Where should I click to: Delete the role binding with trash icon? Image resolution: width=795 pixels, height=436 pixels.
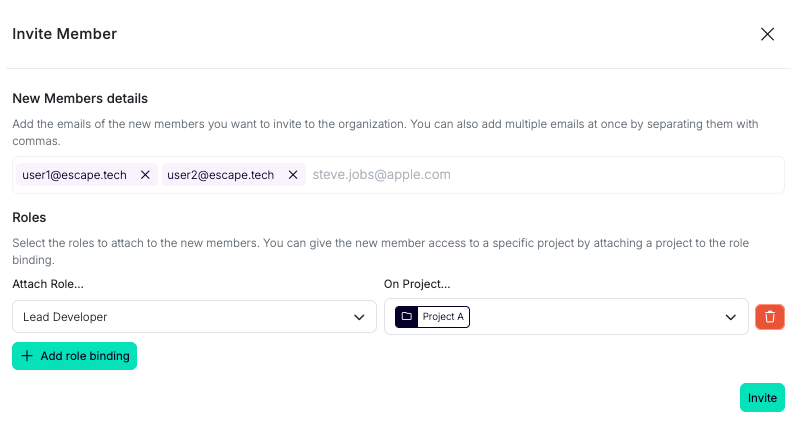pyautogui.click(x=770, y=317)
